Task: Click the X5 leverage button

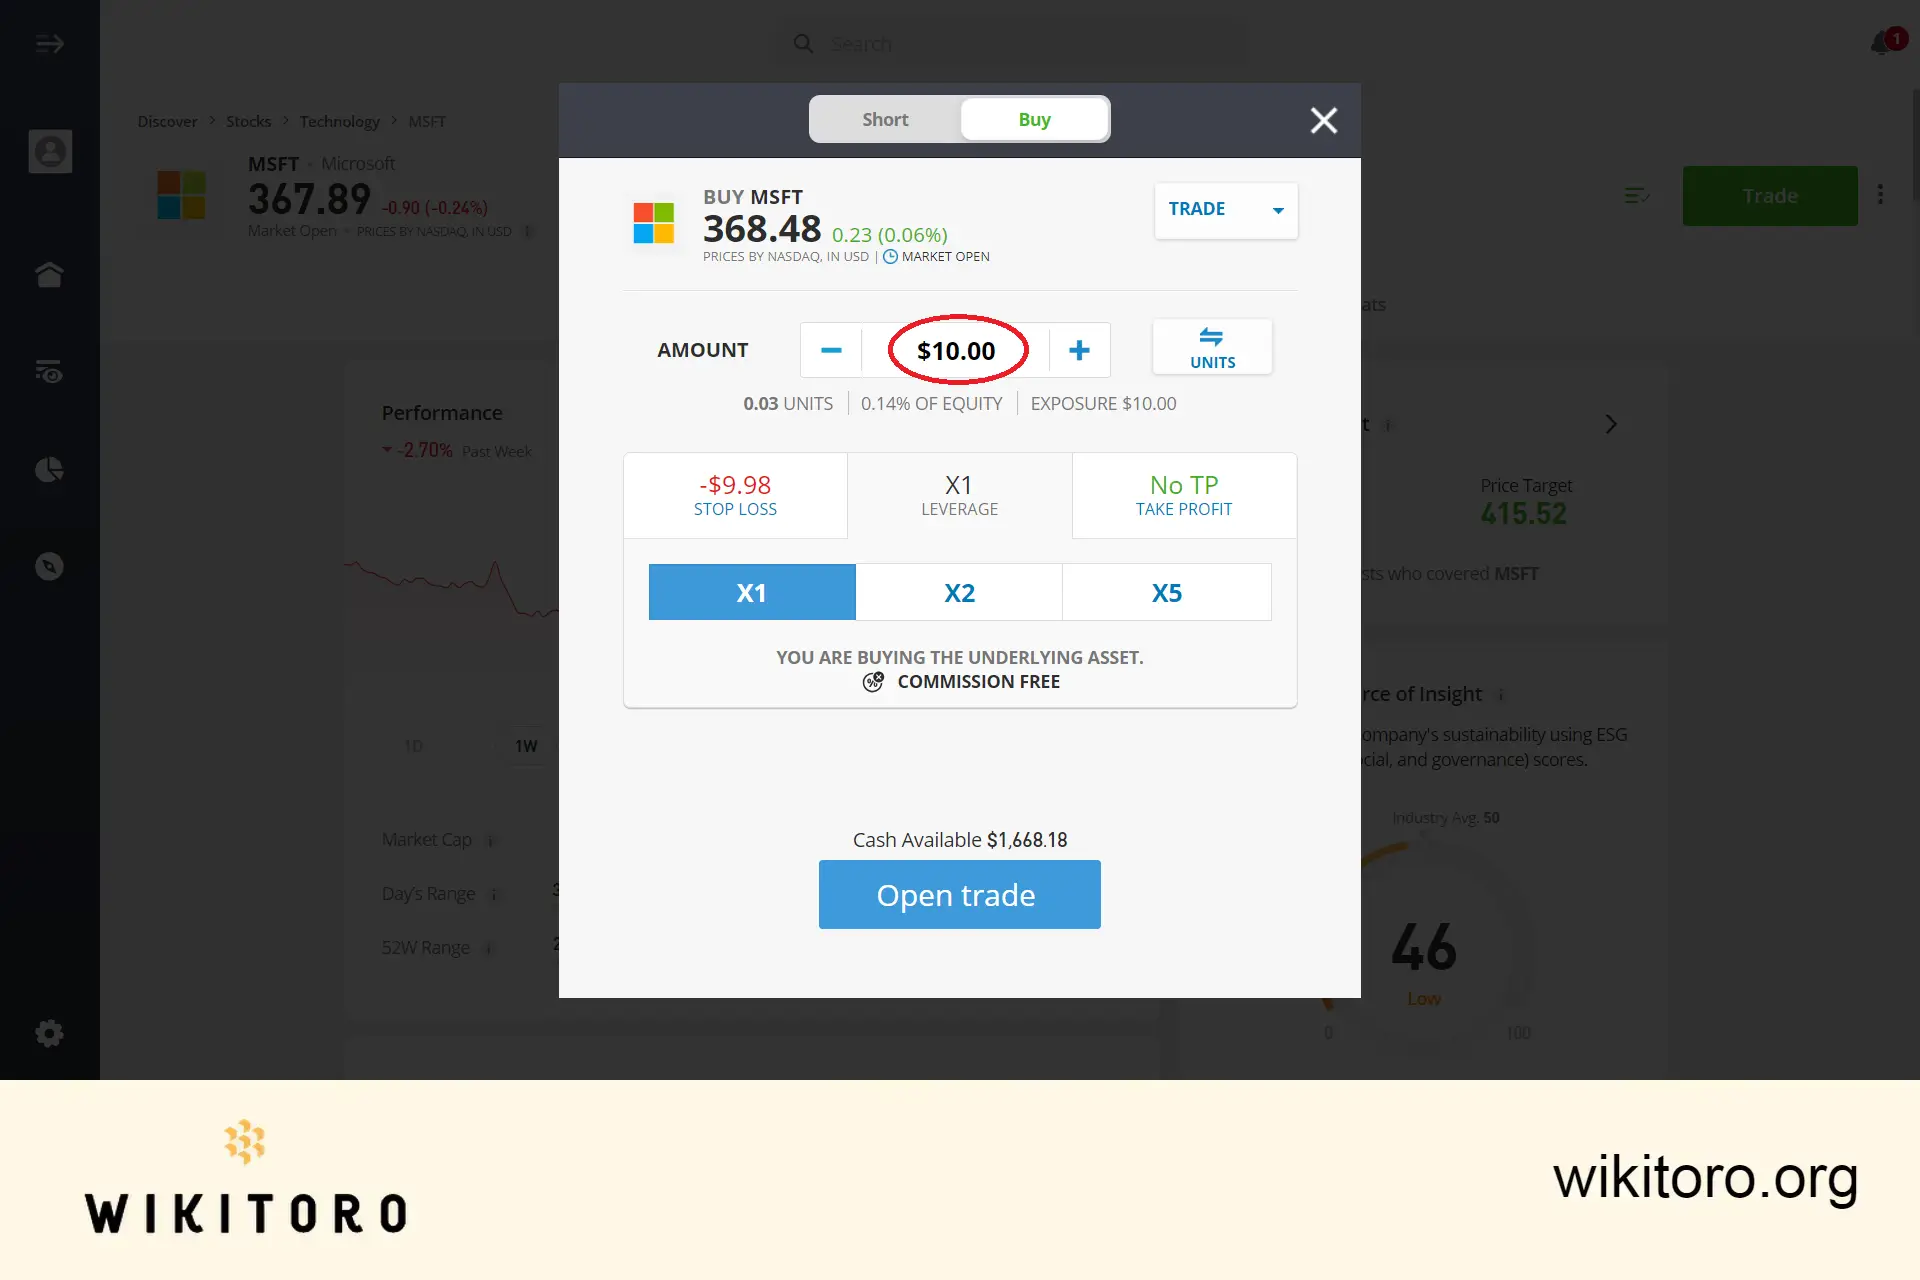Action: pyautogui.click(x=1167, y=591)
